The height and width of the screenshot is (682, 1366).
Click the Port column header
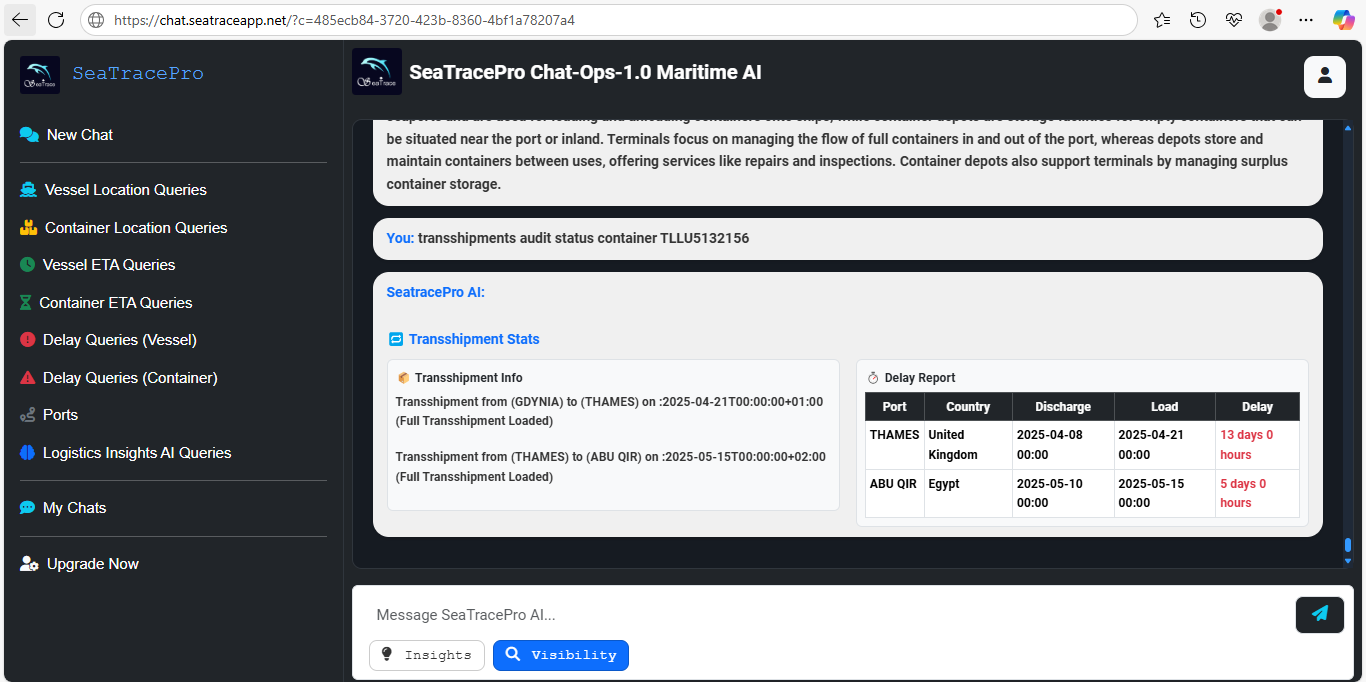tap(895, 407)
